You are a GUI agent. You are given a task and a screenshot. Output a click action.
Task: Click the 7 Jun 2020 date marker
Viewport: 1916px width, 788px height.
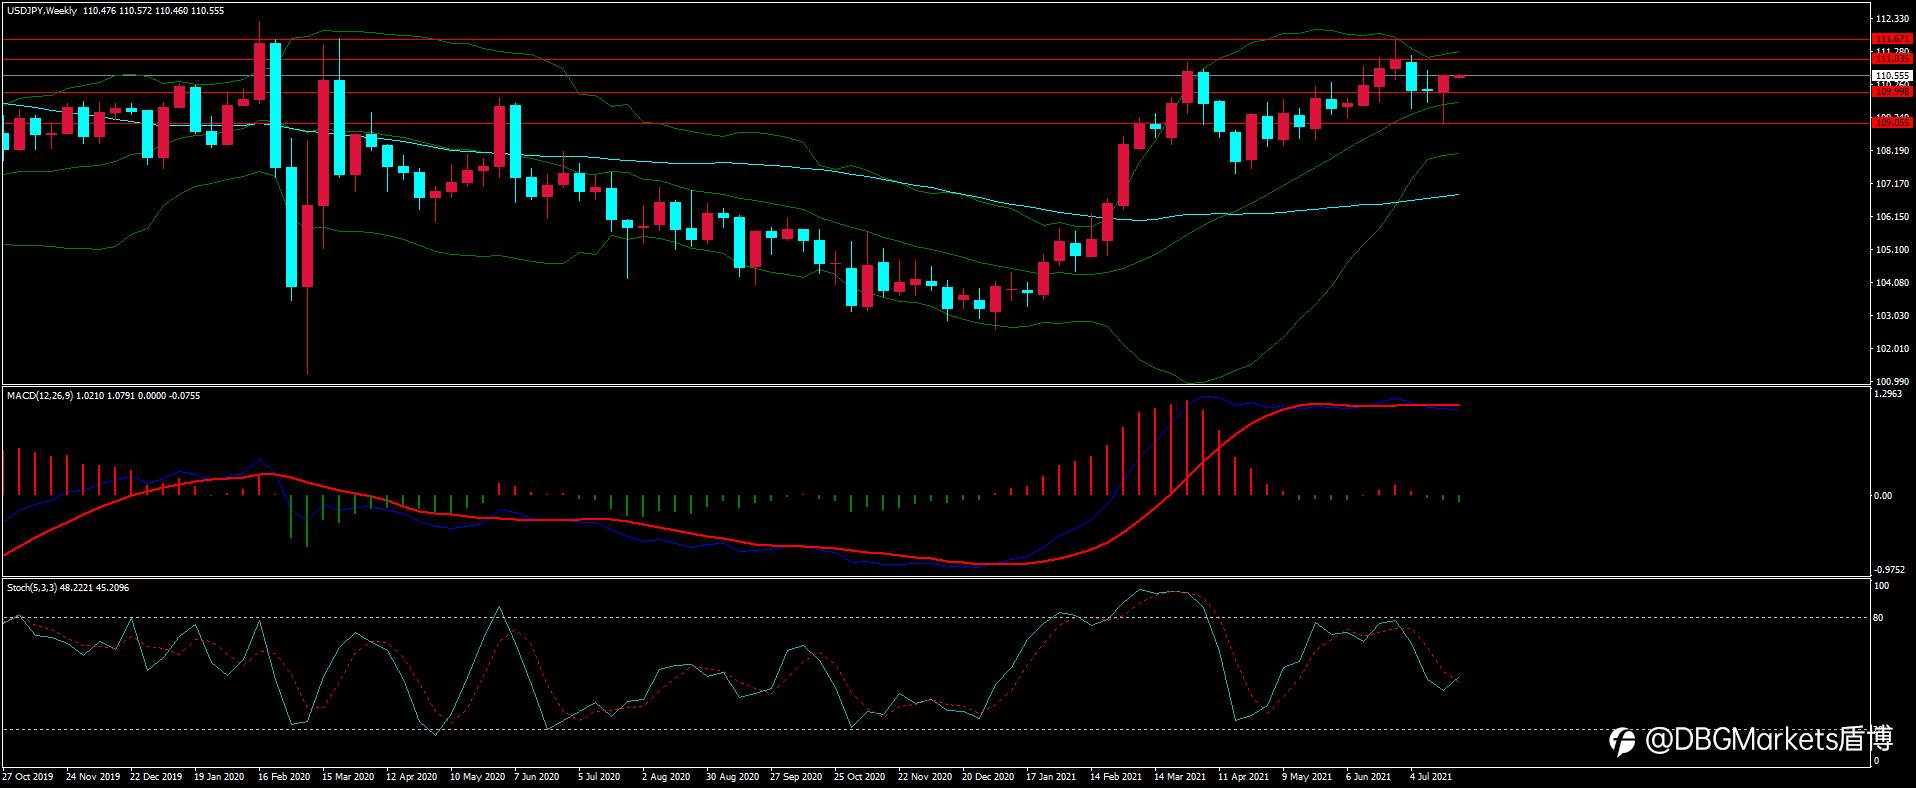(x=537, y=777)
